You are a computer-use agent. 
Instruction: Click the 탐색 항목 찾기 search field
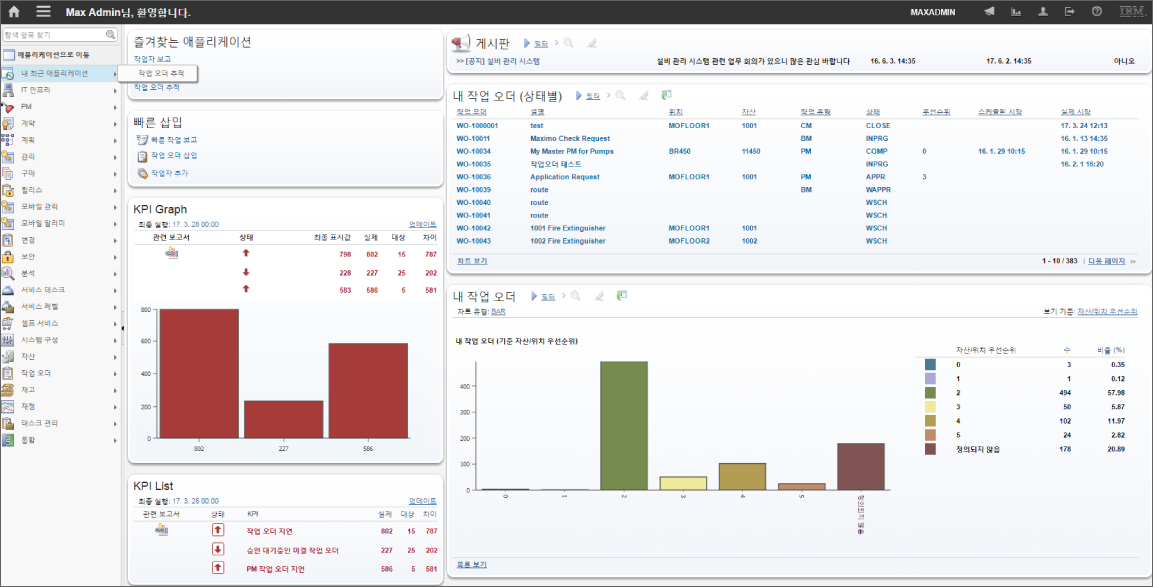point(60,35)
